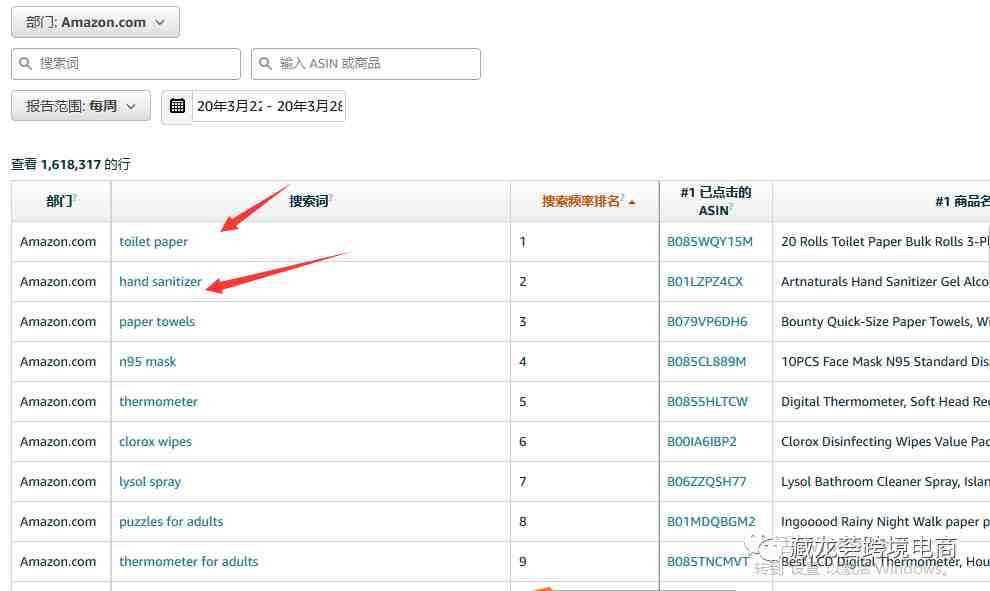990x591 pixels.
Task: Click rank 1 in the toilet paper row
Action: pyautogui.click(x=523, y=242)
